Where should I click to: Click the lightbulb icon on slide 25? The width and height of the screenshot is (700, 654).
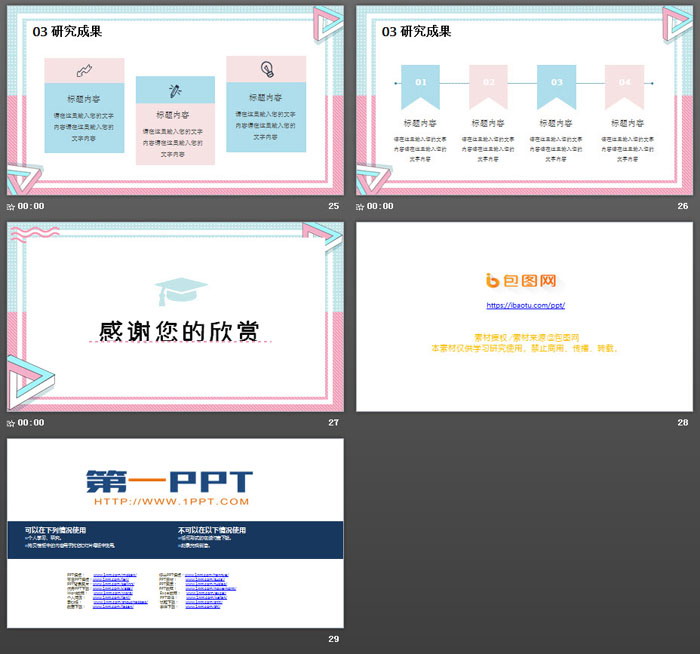point(267,69)
